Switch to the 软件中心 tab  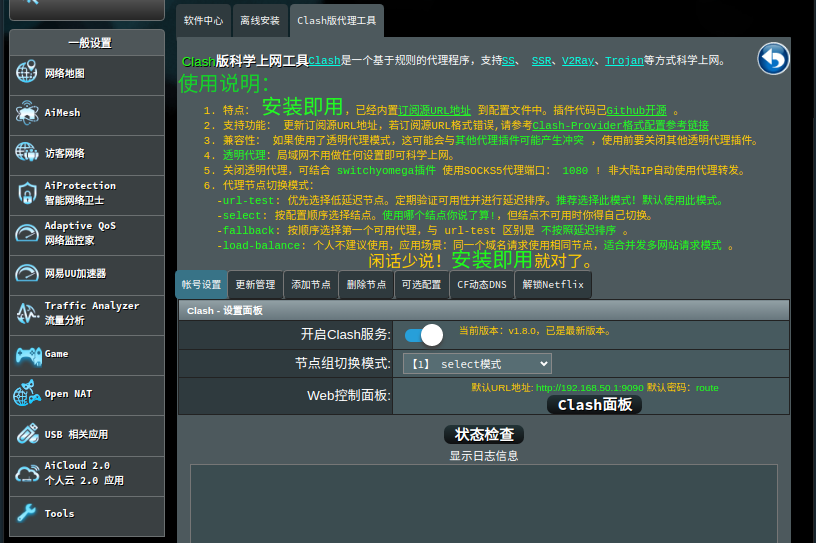click(203, 21)
